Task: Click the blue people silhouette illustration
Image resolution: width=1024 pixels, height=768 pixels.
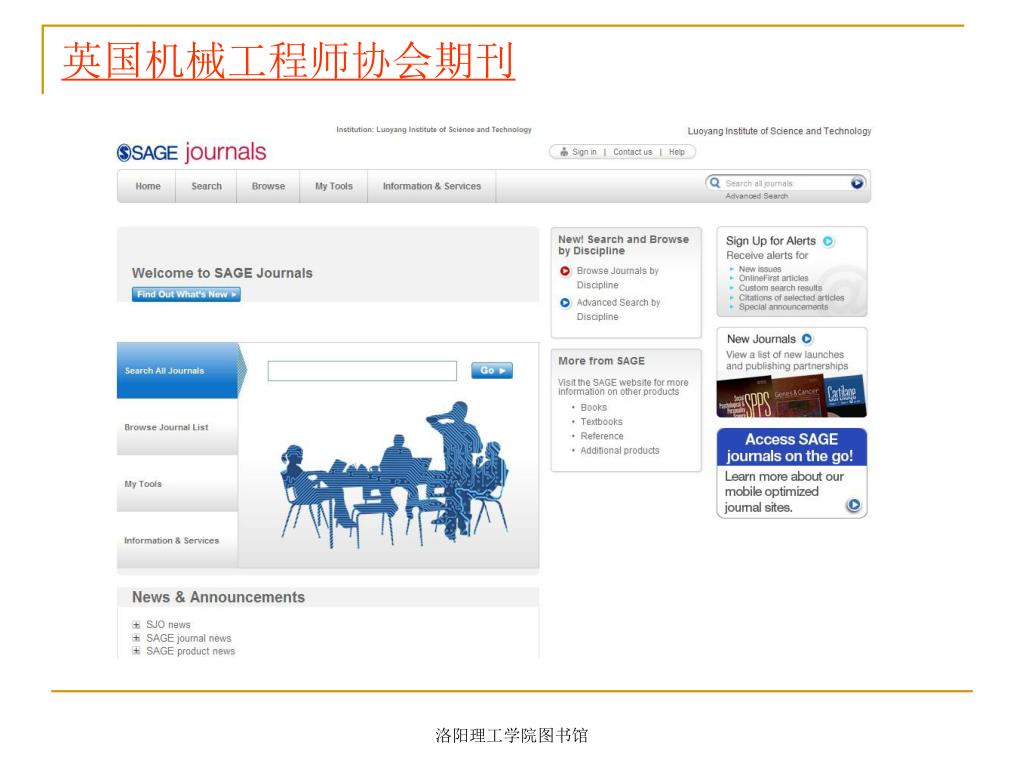Action: (x=394, y=475)
